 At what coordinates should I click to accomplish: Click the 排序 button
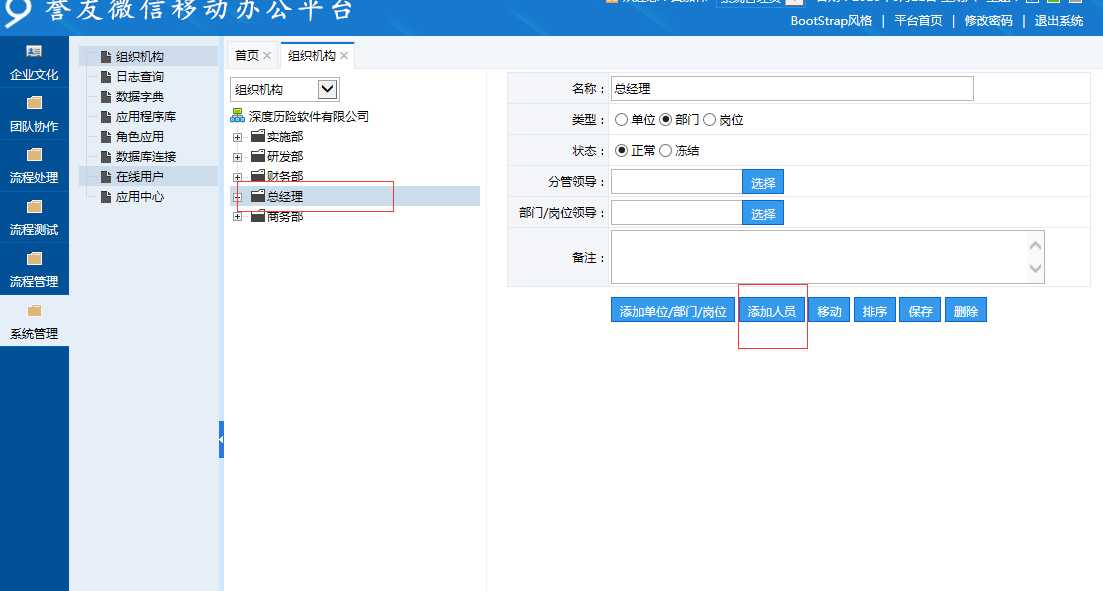pyautogui.click(x=874, y=310)
